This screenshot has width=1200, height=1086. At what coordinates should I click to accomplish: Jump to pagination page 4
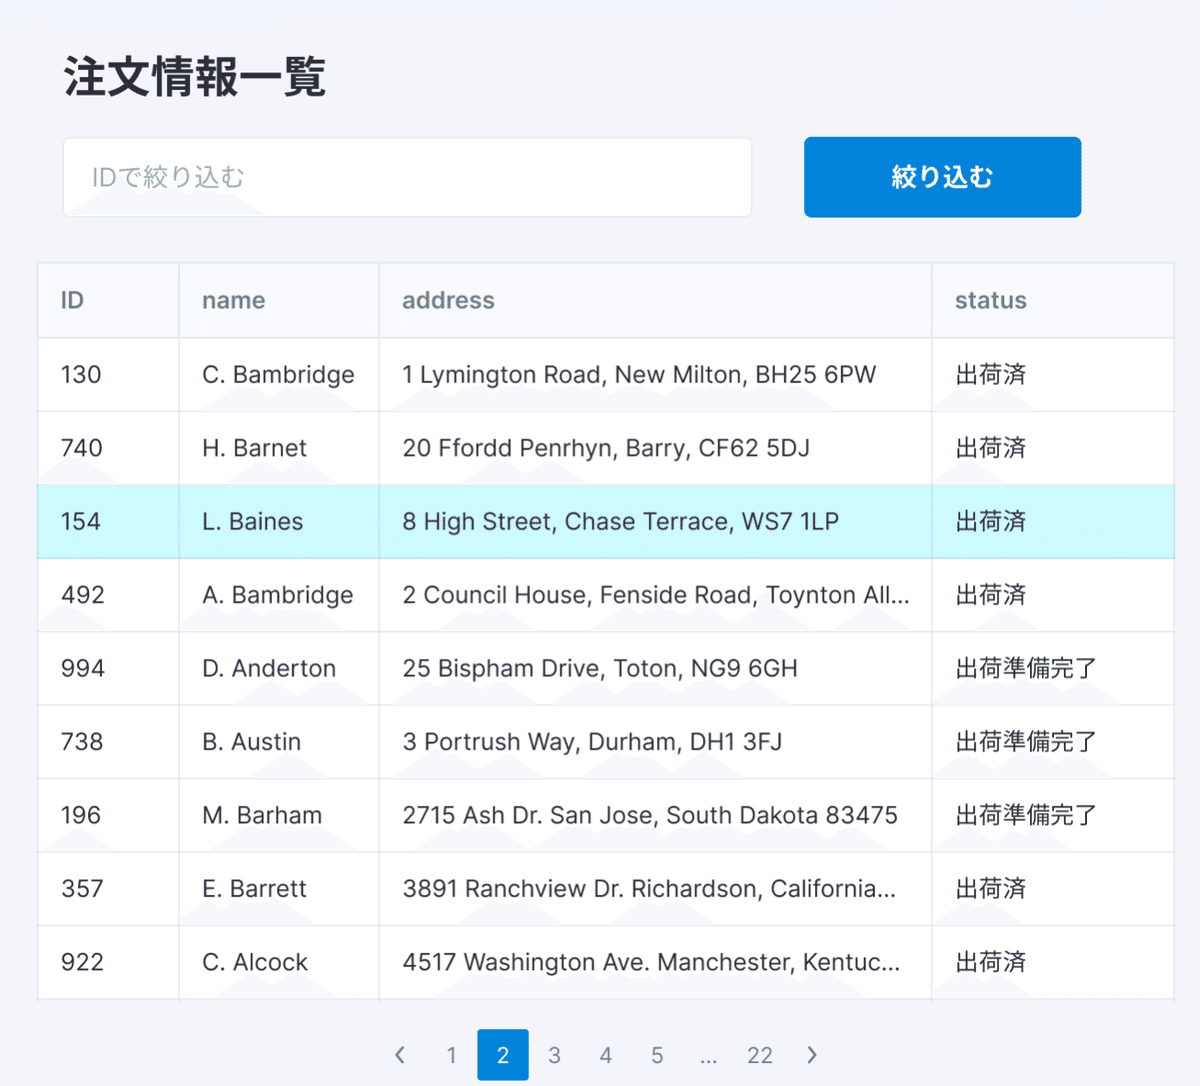coord(606,1055)
